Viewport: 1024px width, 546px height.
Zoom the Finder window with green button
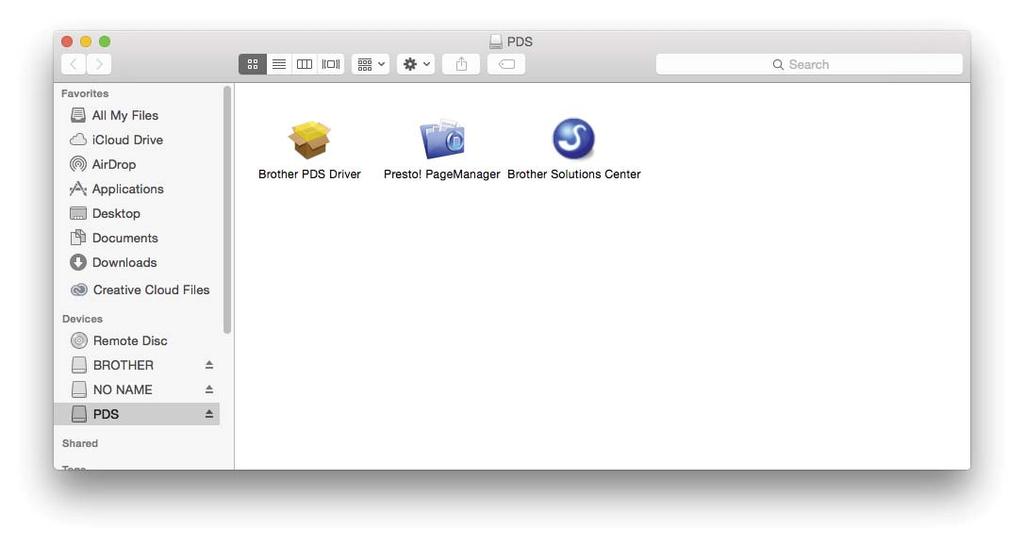tap(104, 42)
